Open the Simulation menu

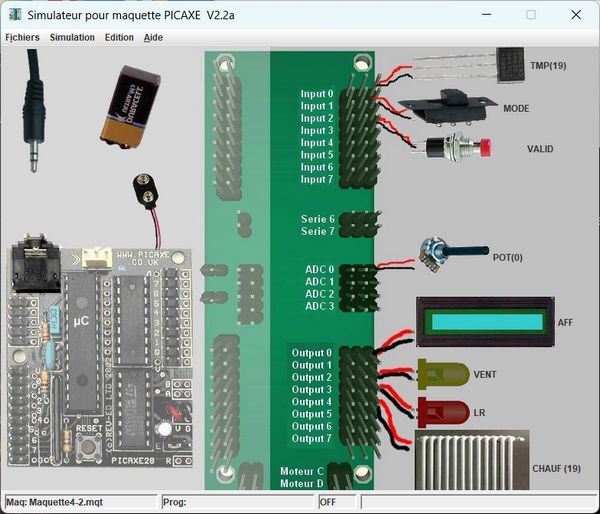point(72,37)
